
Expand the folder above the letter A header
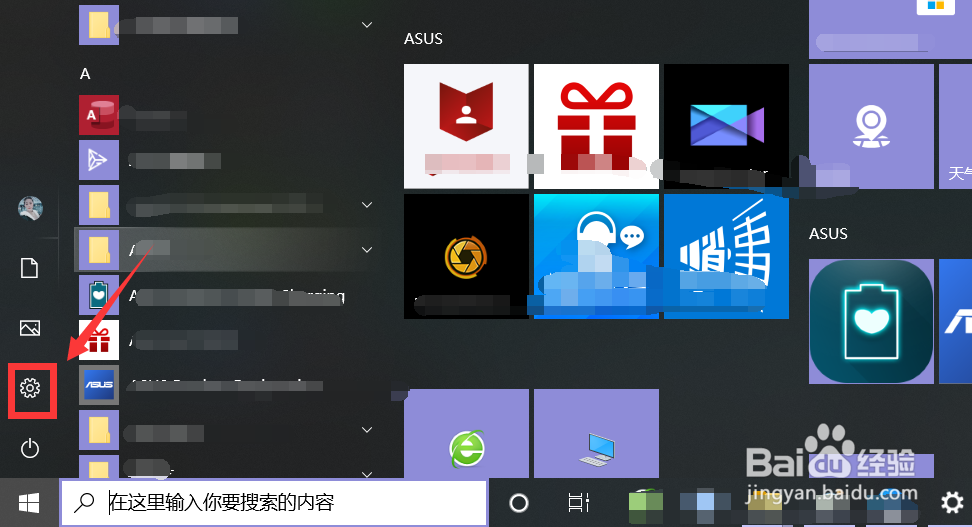click(367, 25)
